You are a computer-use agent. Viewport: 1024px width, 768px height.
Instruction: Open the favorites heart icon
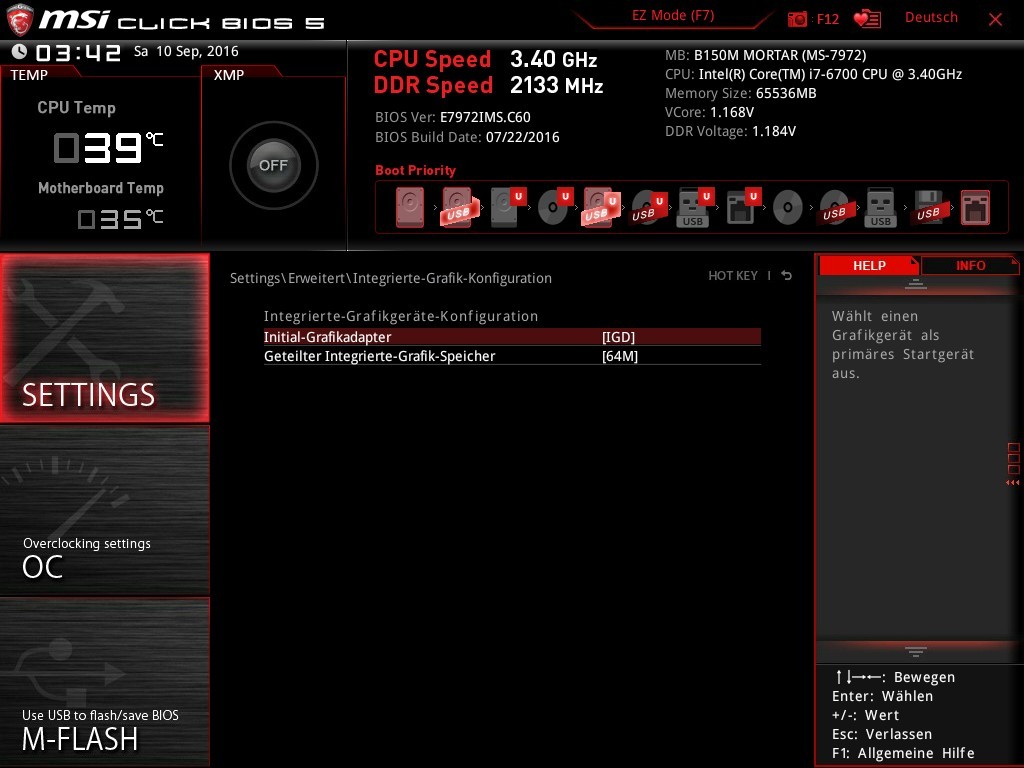(867, 19)
